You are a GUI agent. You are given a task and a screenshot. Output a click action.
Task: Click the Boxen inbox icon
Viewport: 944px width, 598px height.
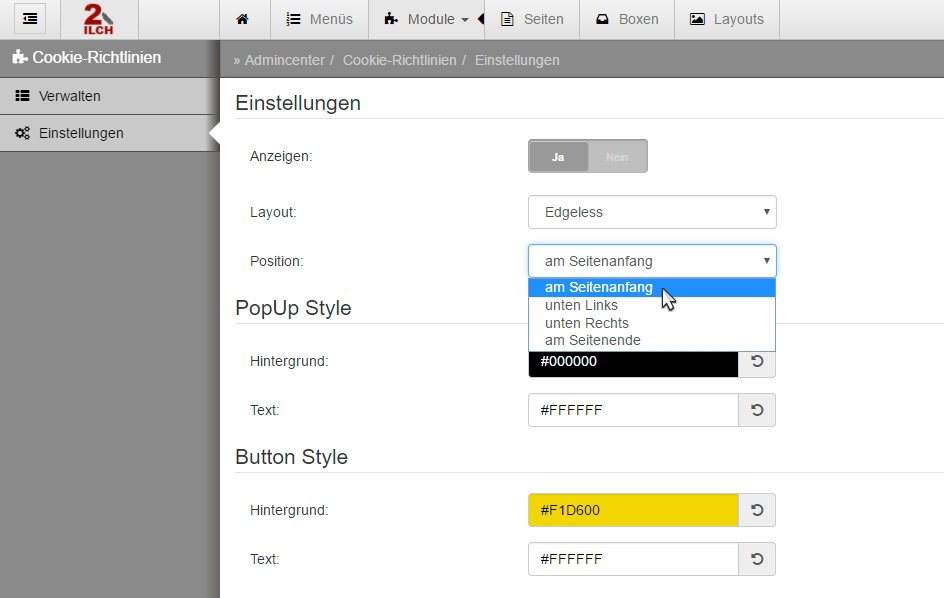(602, 19)
